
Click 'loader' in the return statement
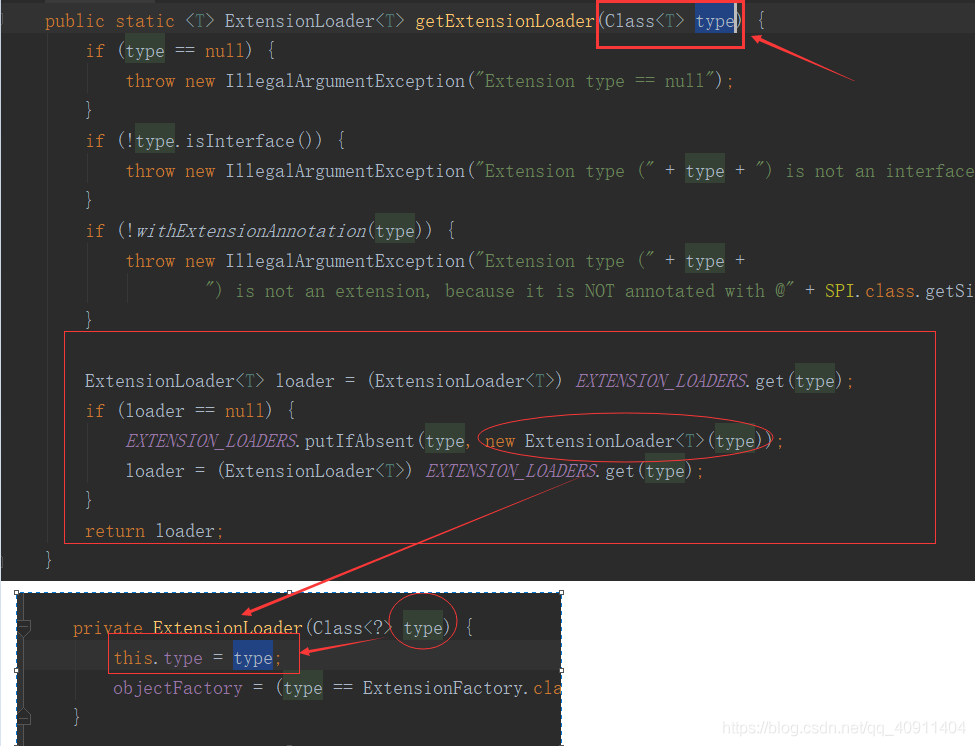[x=185, y=532]
